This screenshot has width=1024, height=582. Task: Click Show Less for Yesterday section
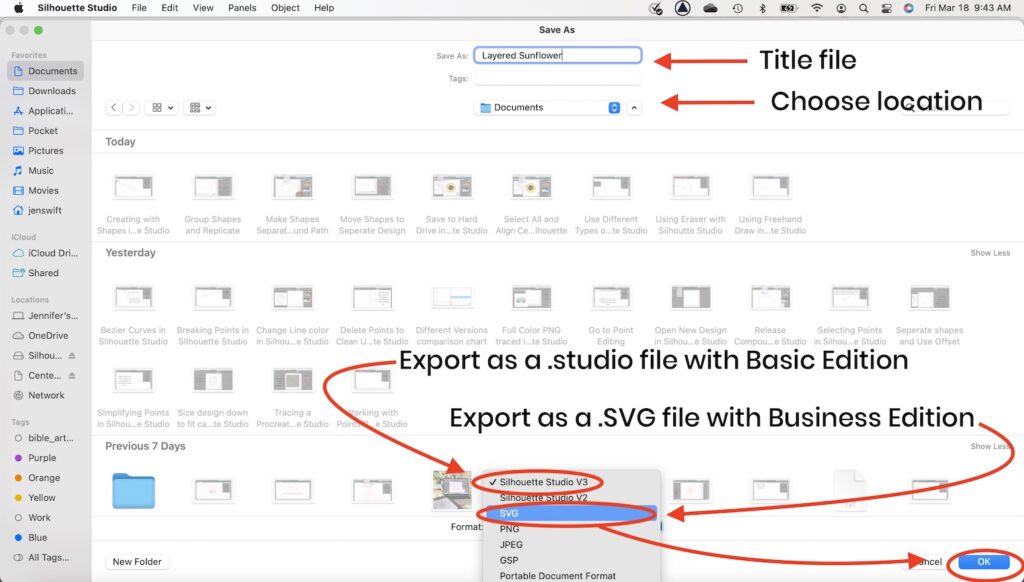990,253
